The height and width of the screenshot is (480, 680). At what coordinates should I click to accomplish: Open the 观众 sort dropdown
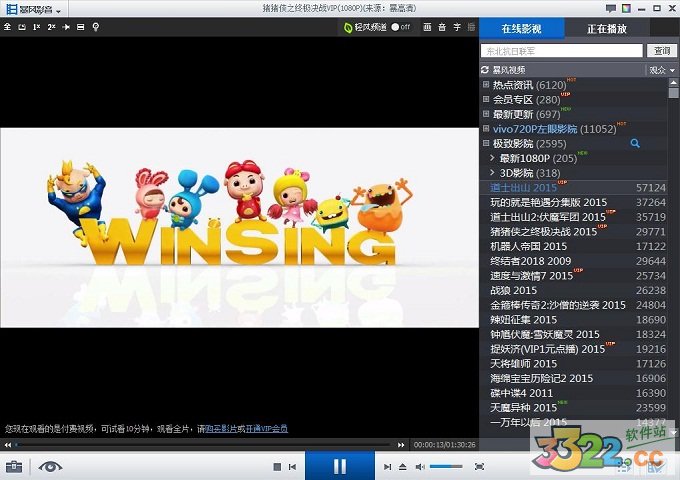pyautogui.click(x=662, y=70)
